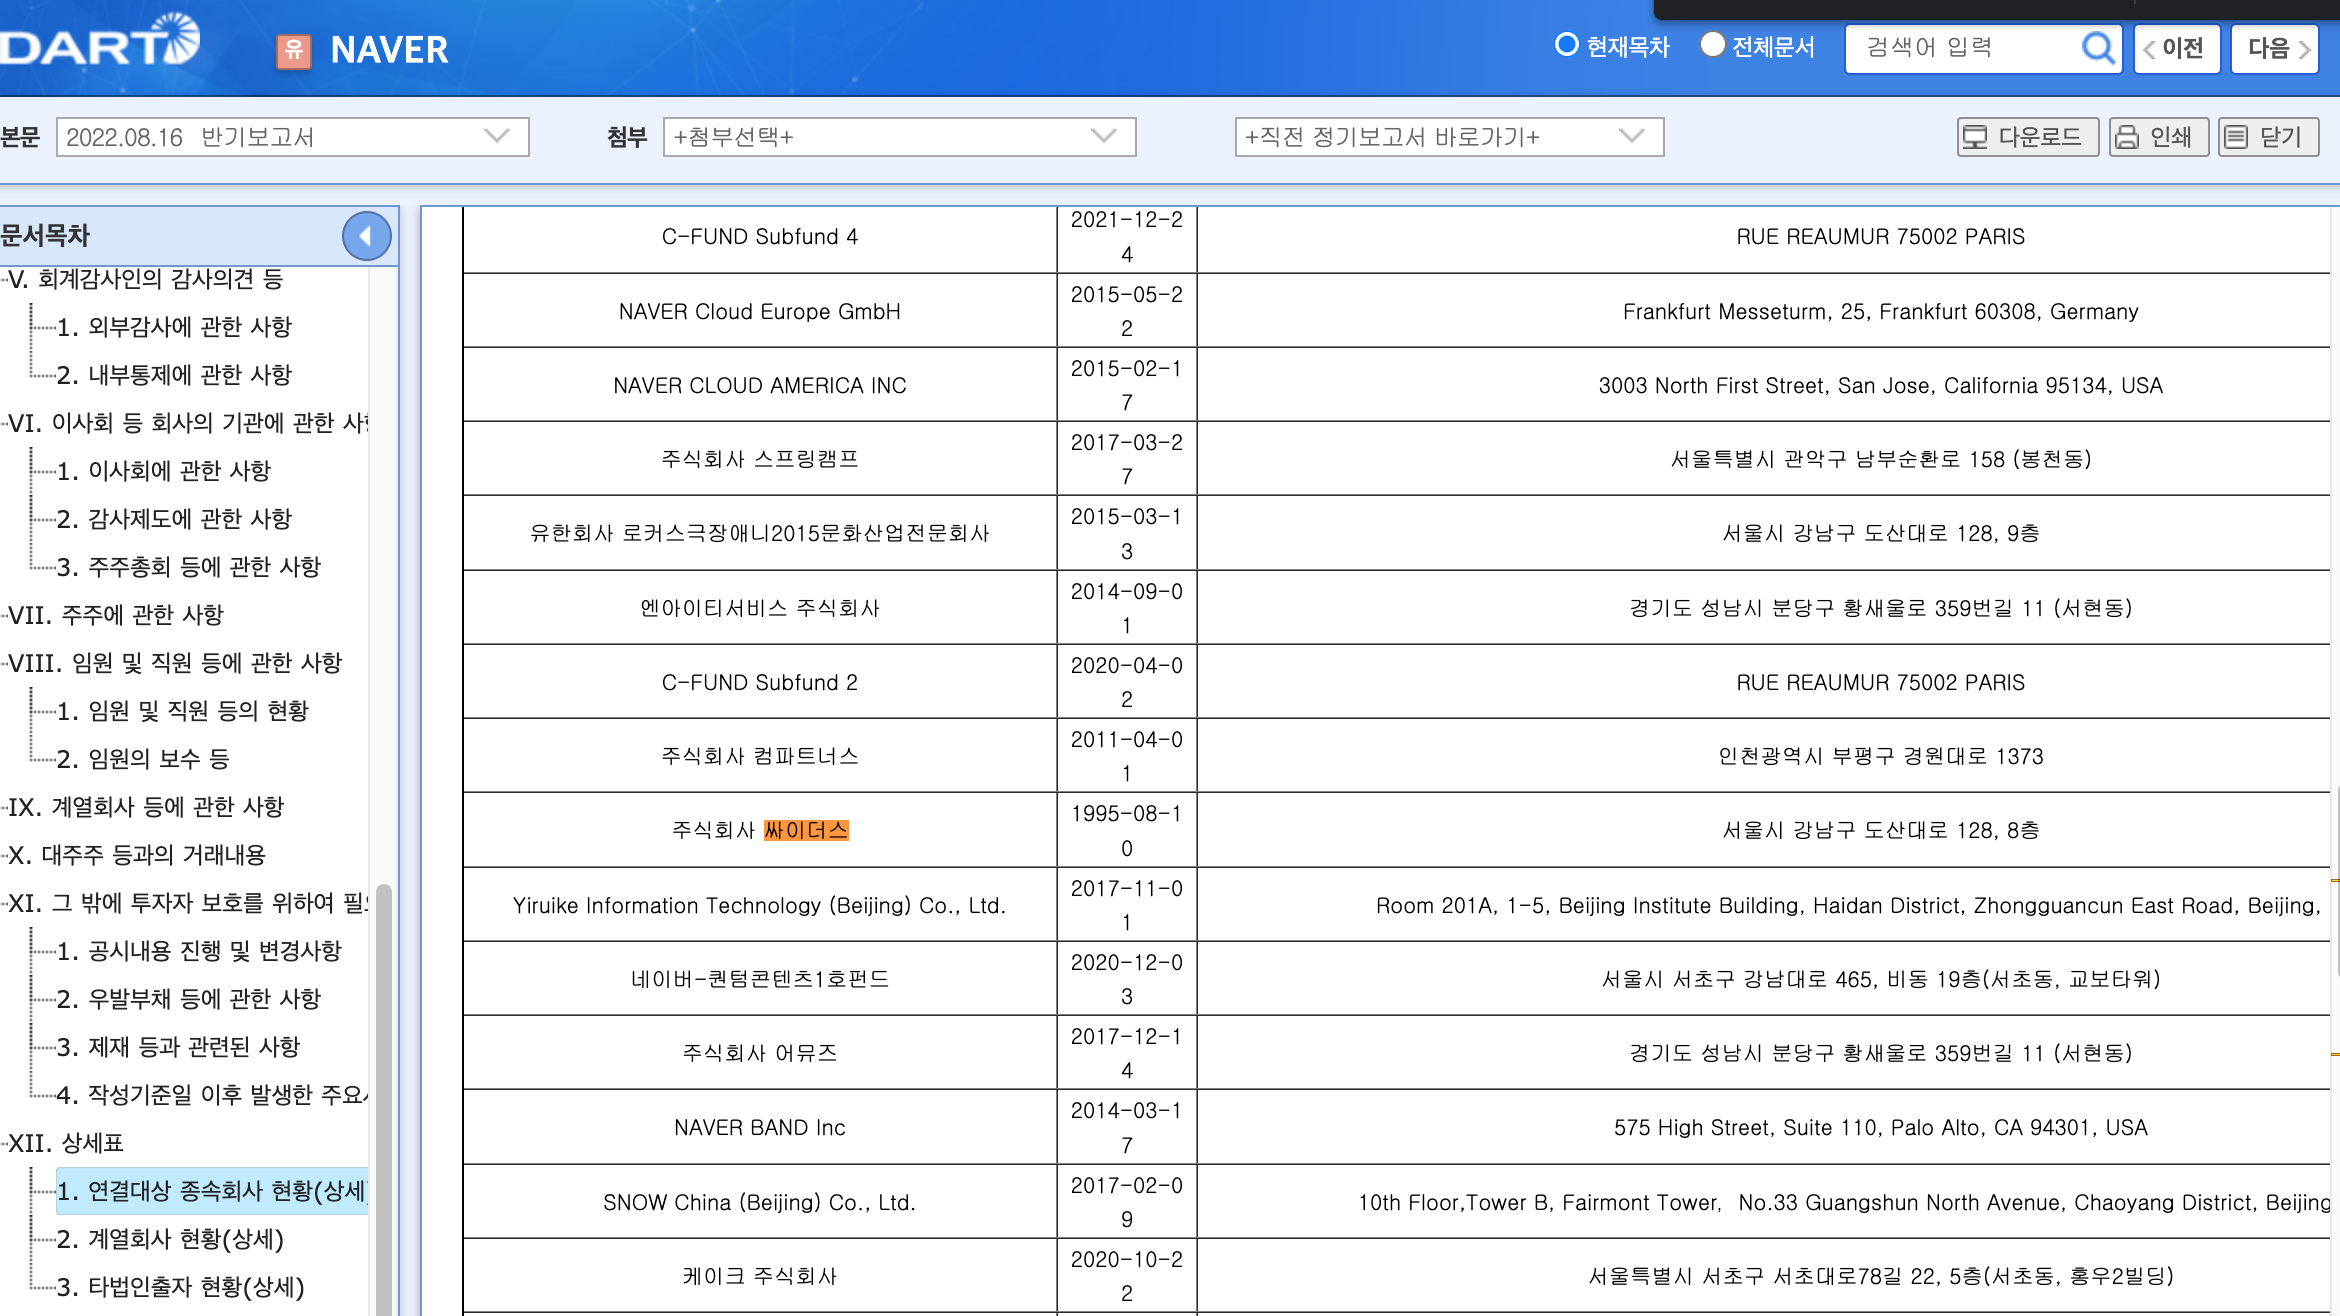Go to previous result with 이전

click(x=2176, y=48)
